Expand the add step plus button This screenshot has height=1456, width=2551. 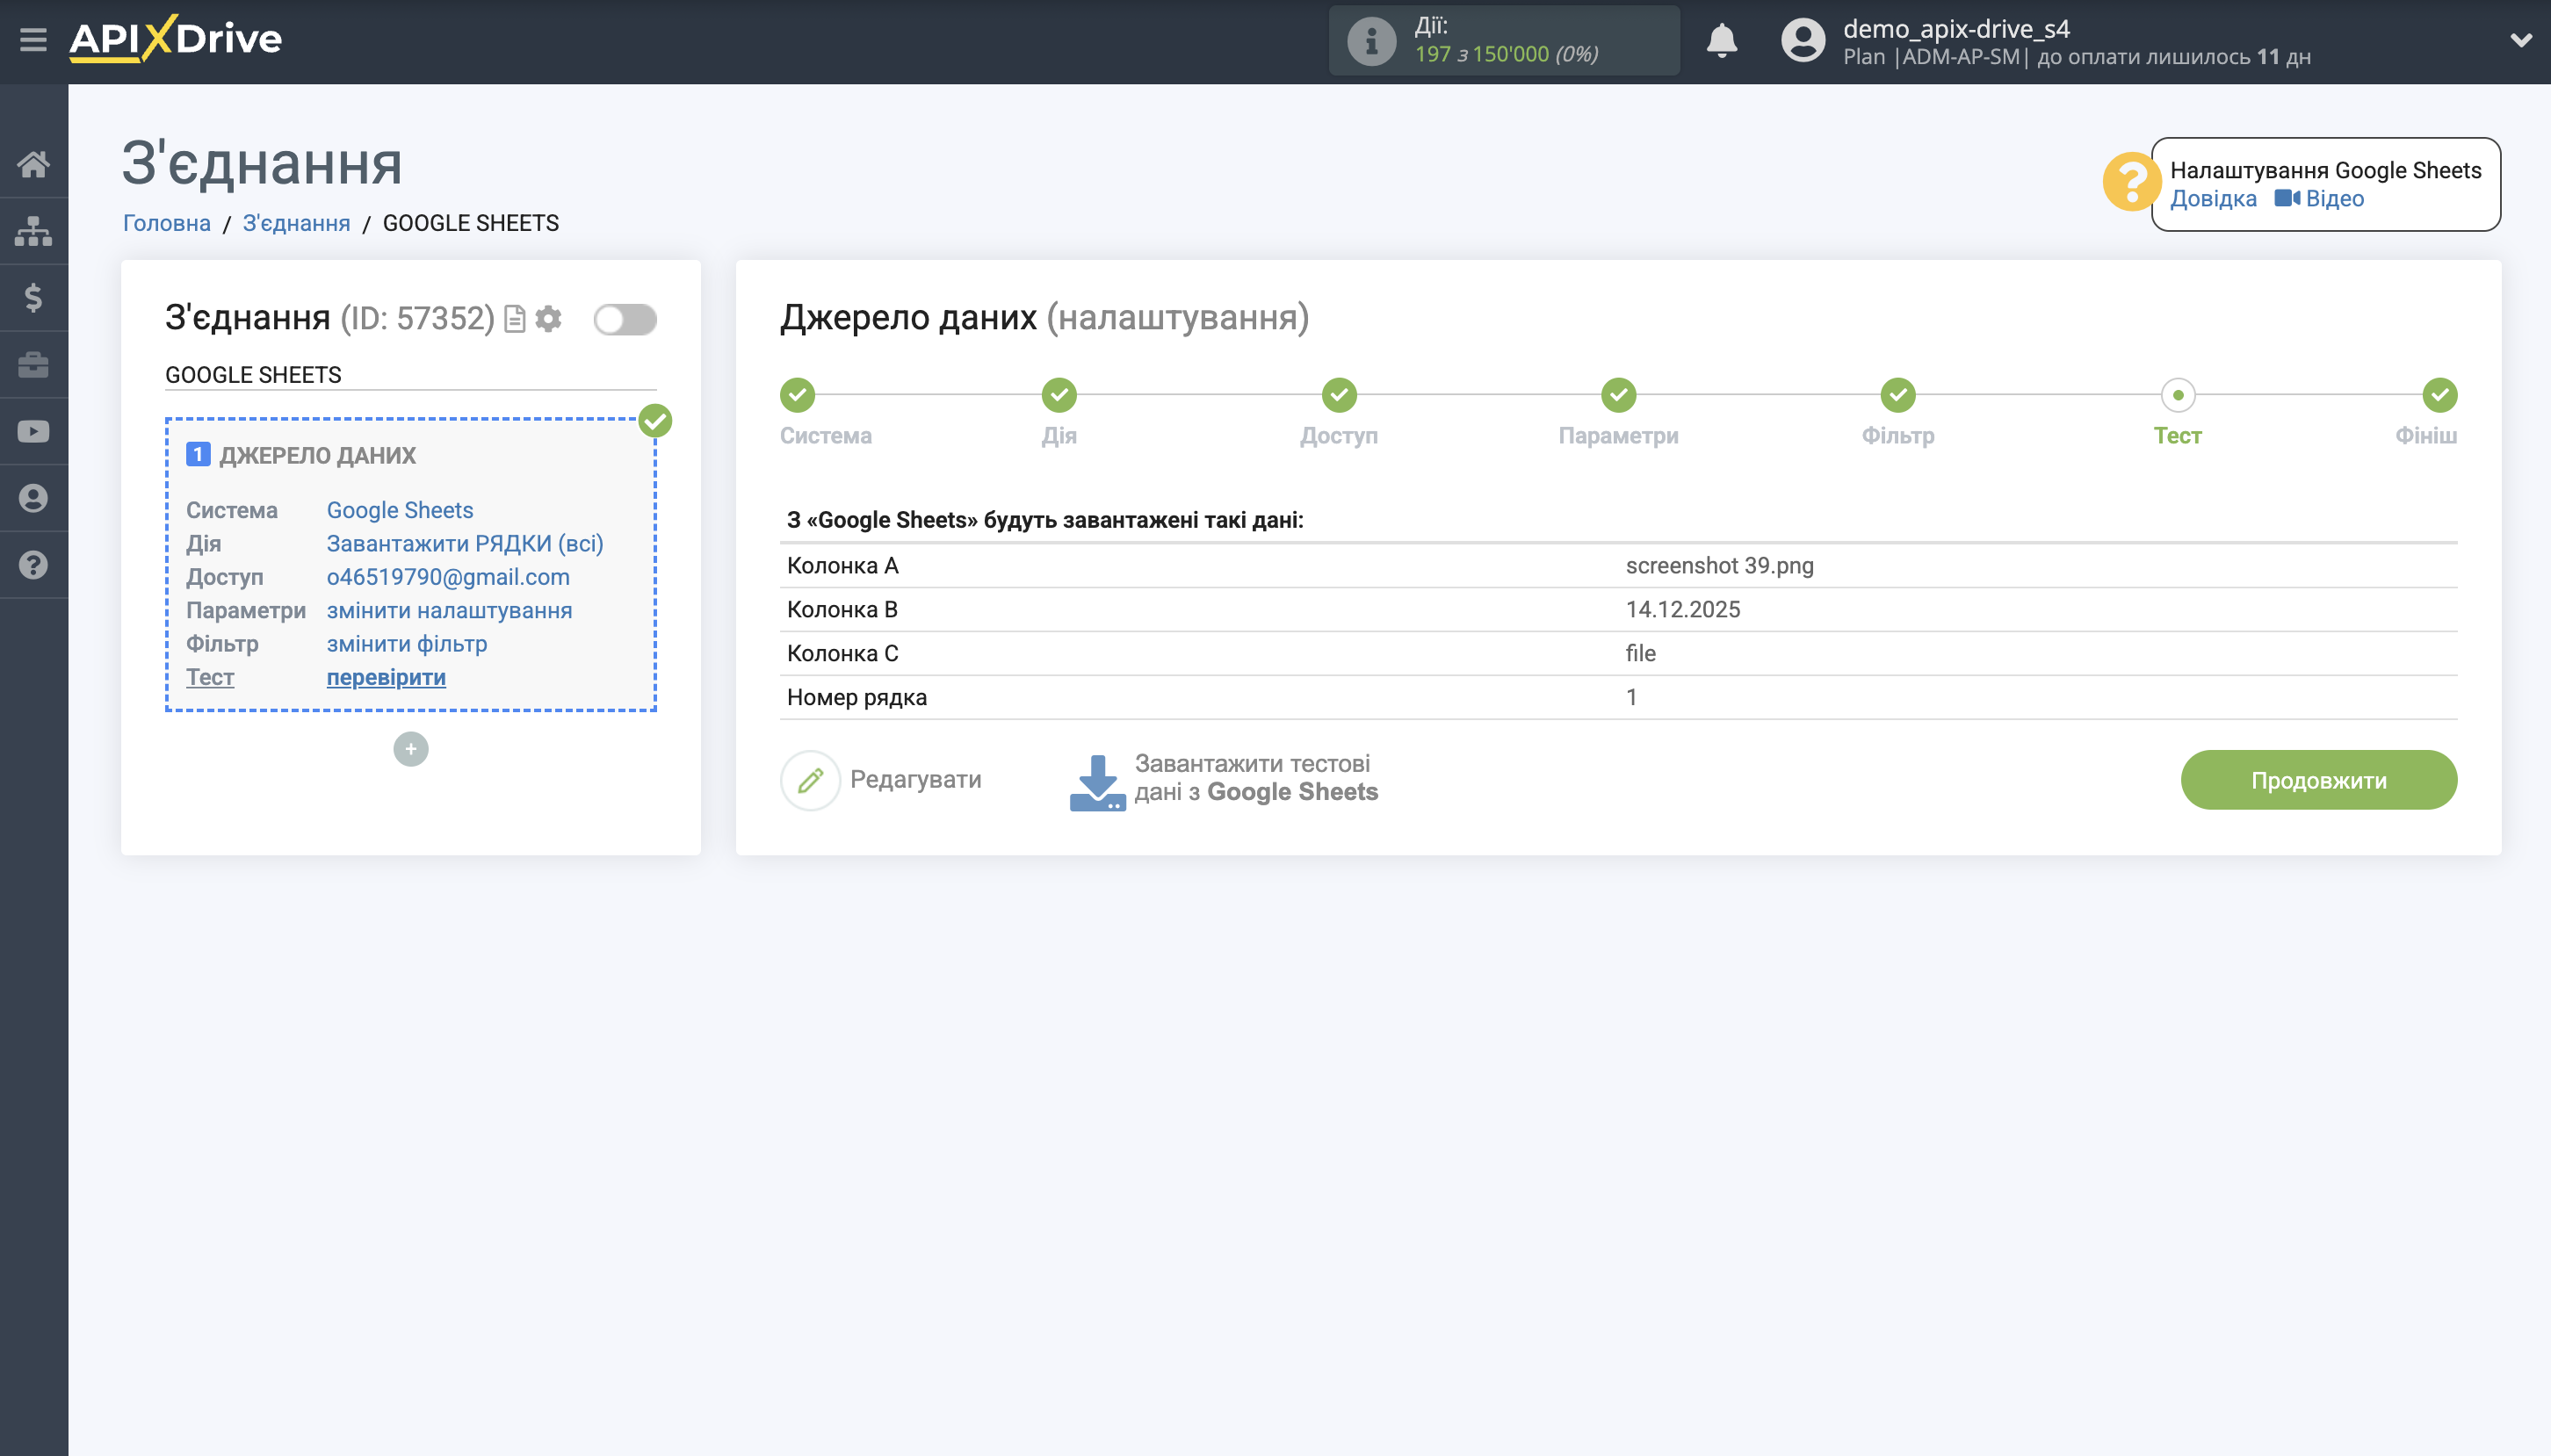(411, 748)
